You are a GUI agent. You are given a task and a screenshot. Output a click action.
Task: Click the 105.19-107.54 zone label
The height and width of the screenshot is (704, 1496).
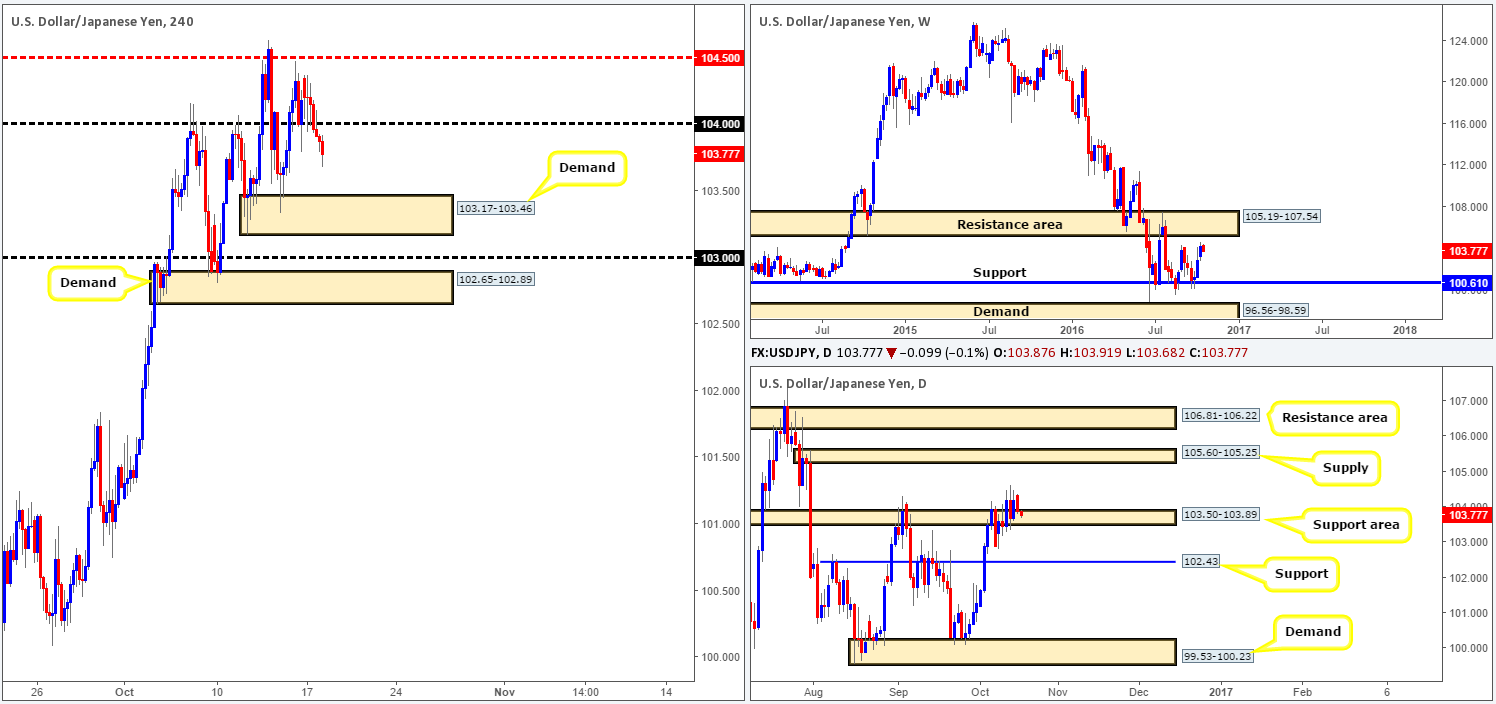(1281, 216)
